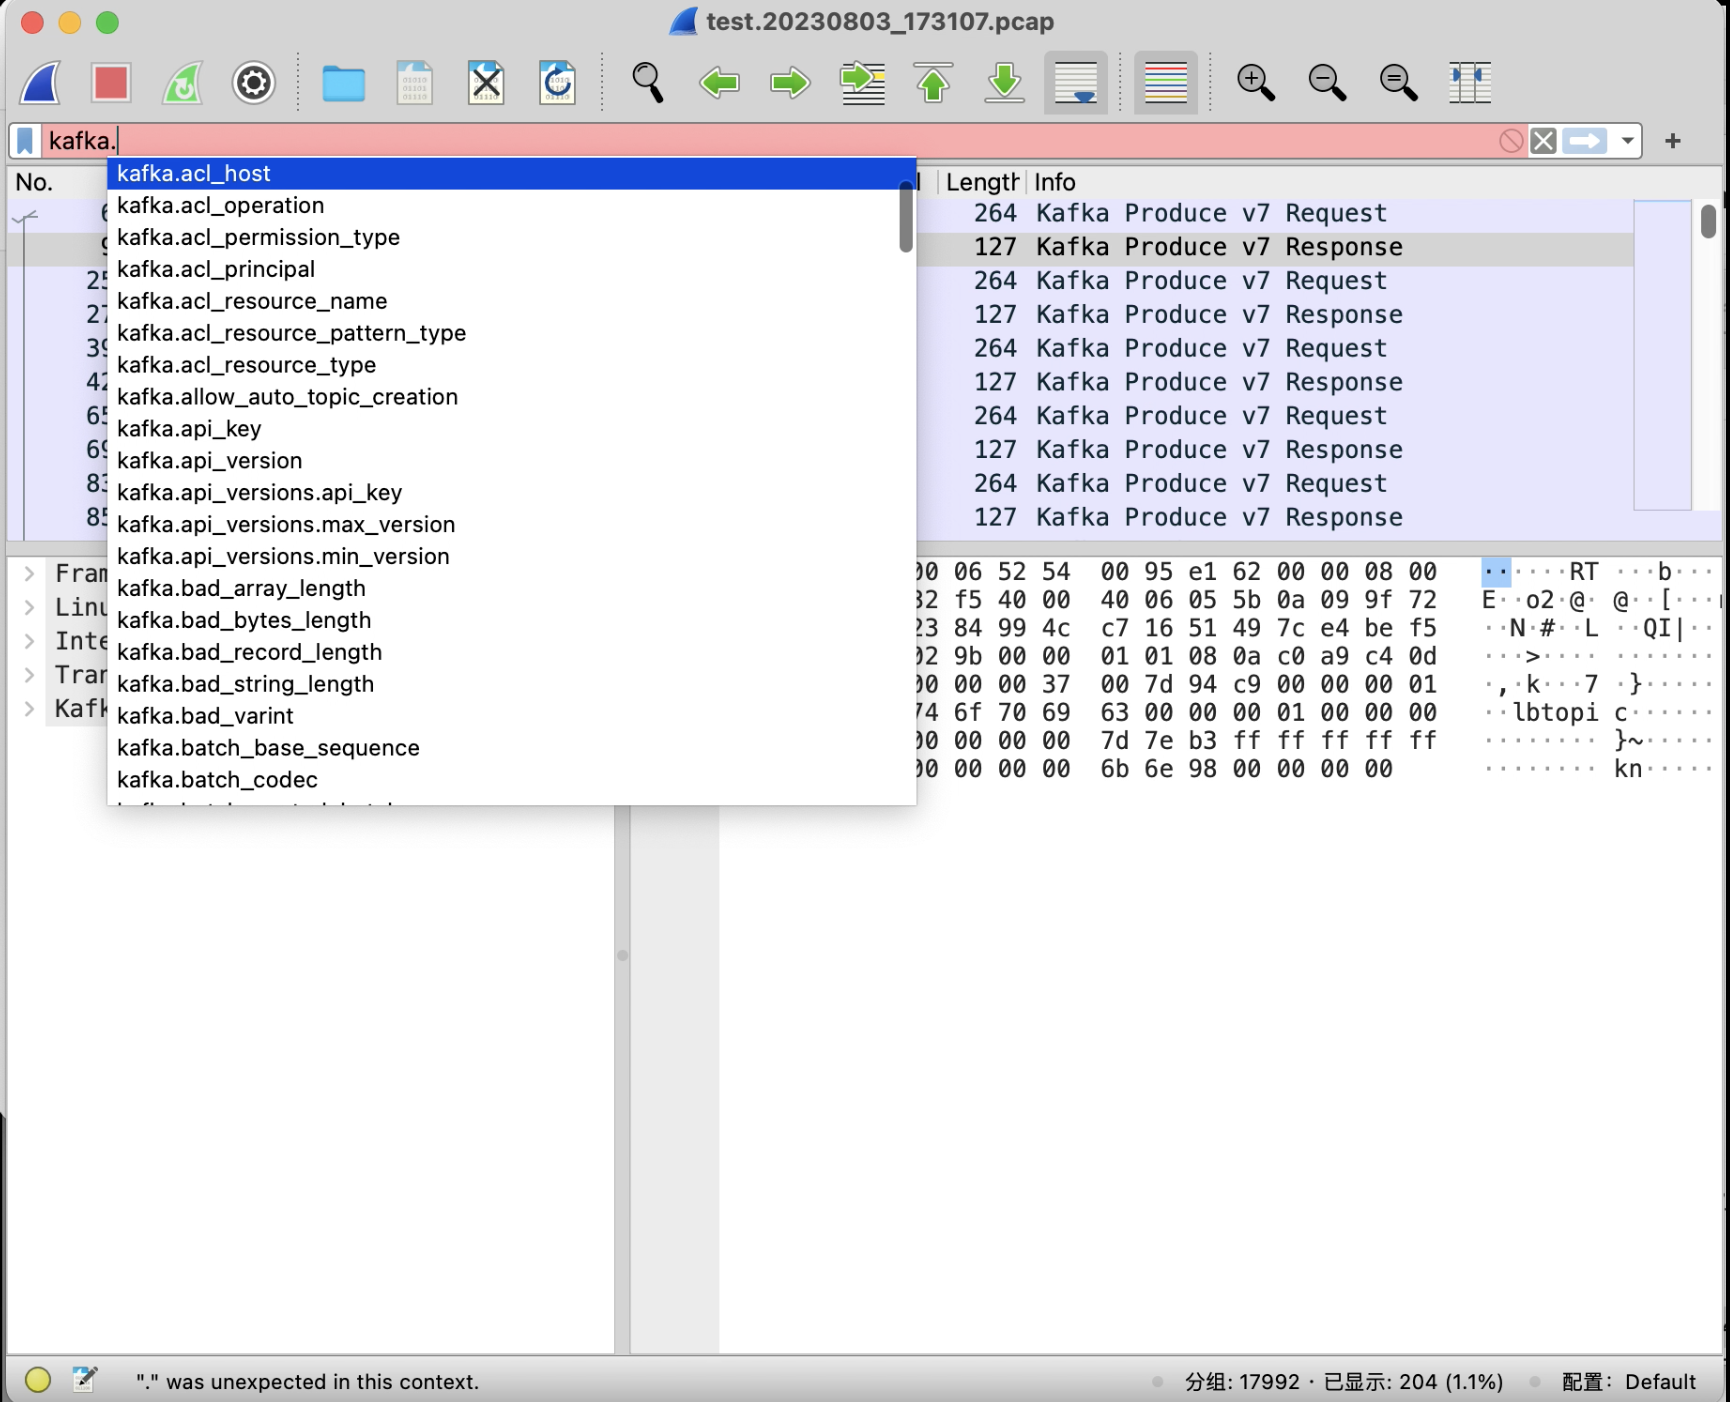Go forward with the green right arrow

point(790,83)
